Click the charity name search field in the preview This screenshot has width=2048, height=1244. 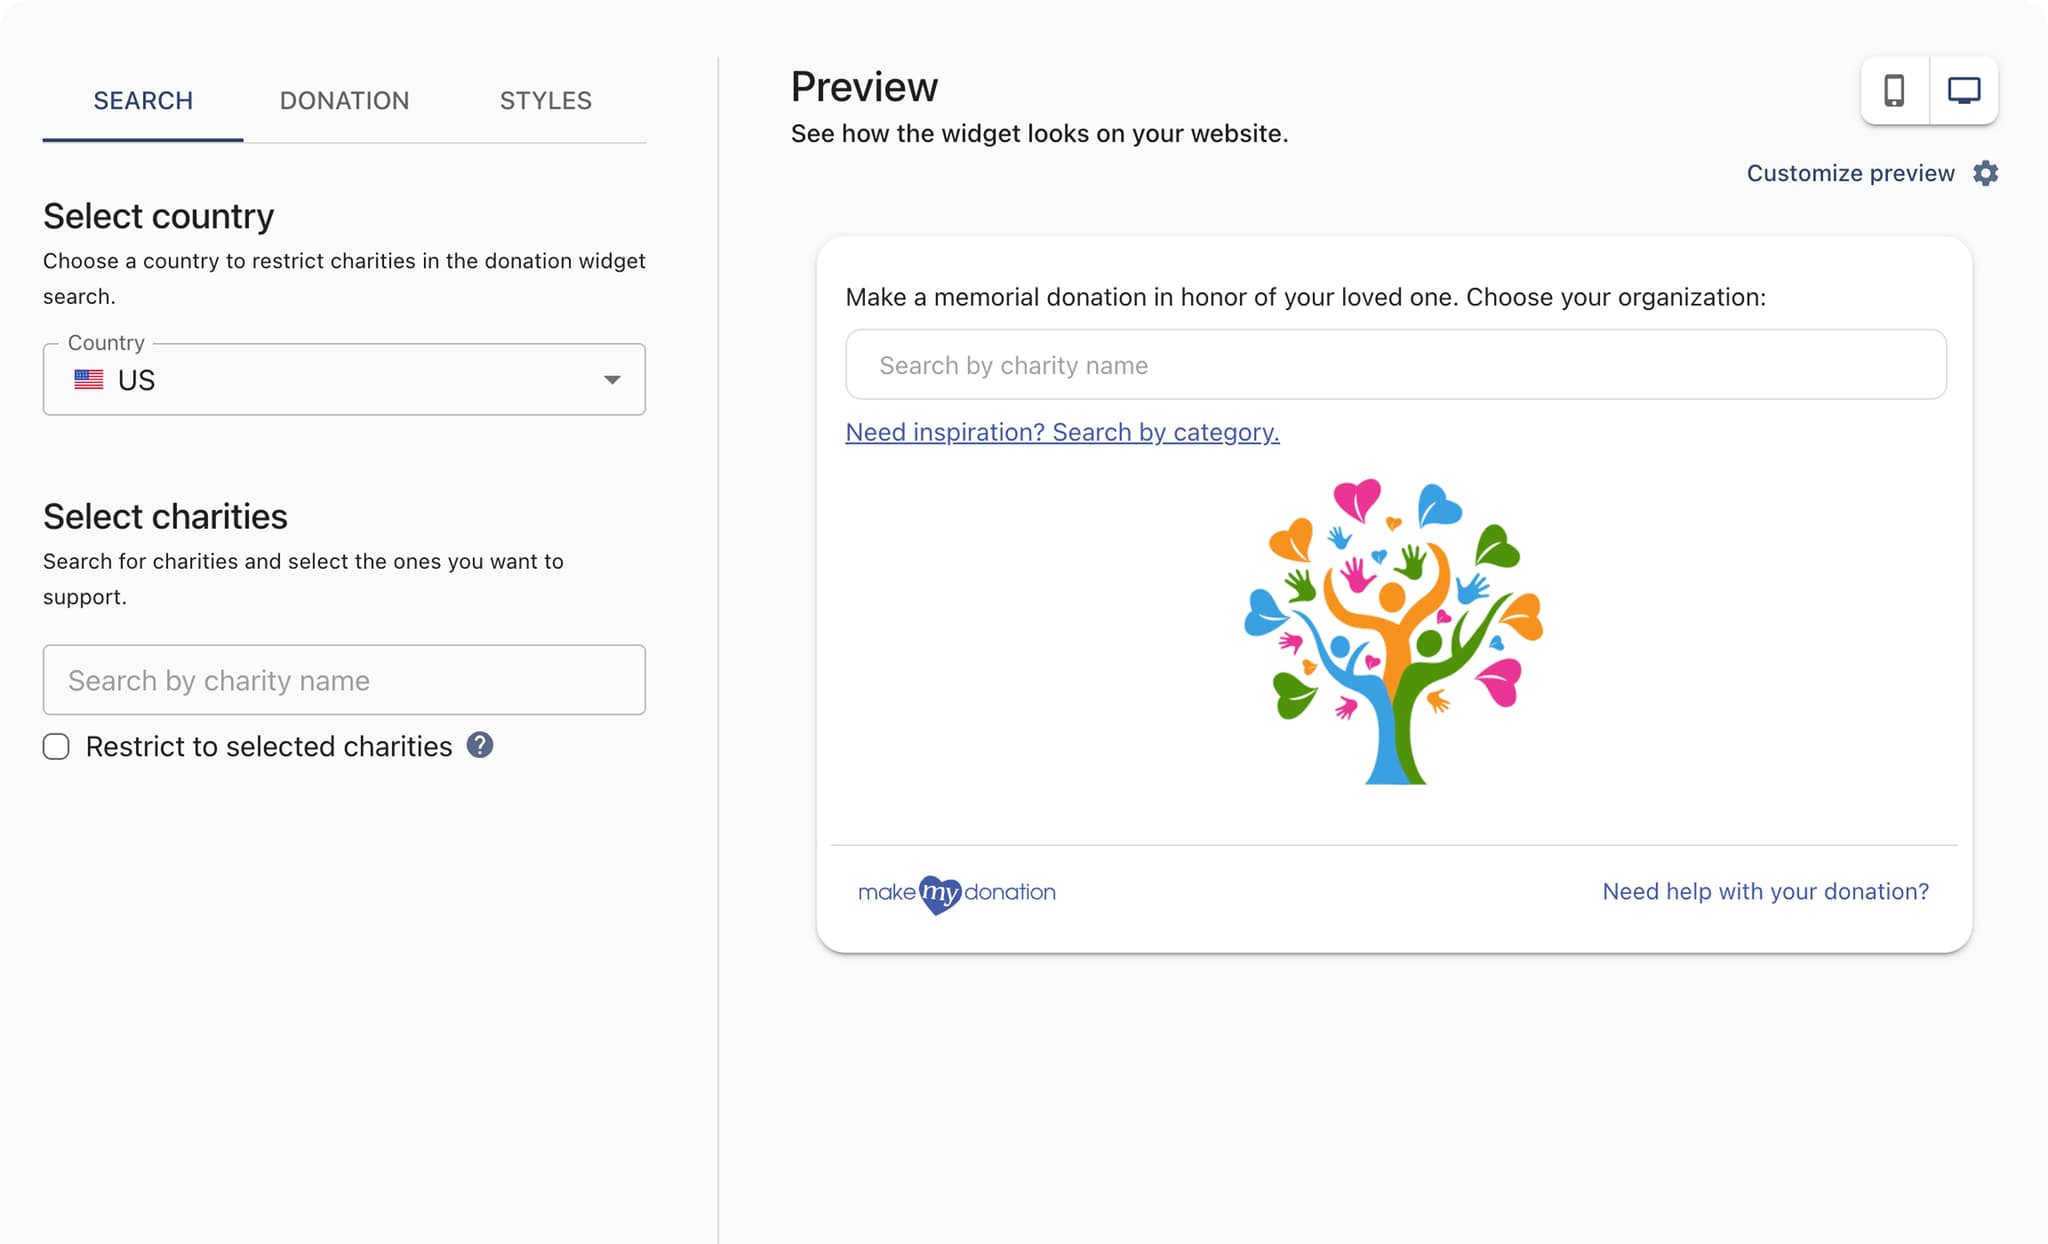[x=1395, y=364]
